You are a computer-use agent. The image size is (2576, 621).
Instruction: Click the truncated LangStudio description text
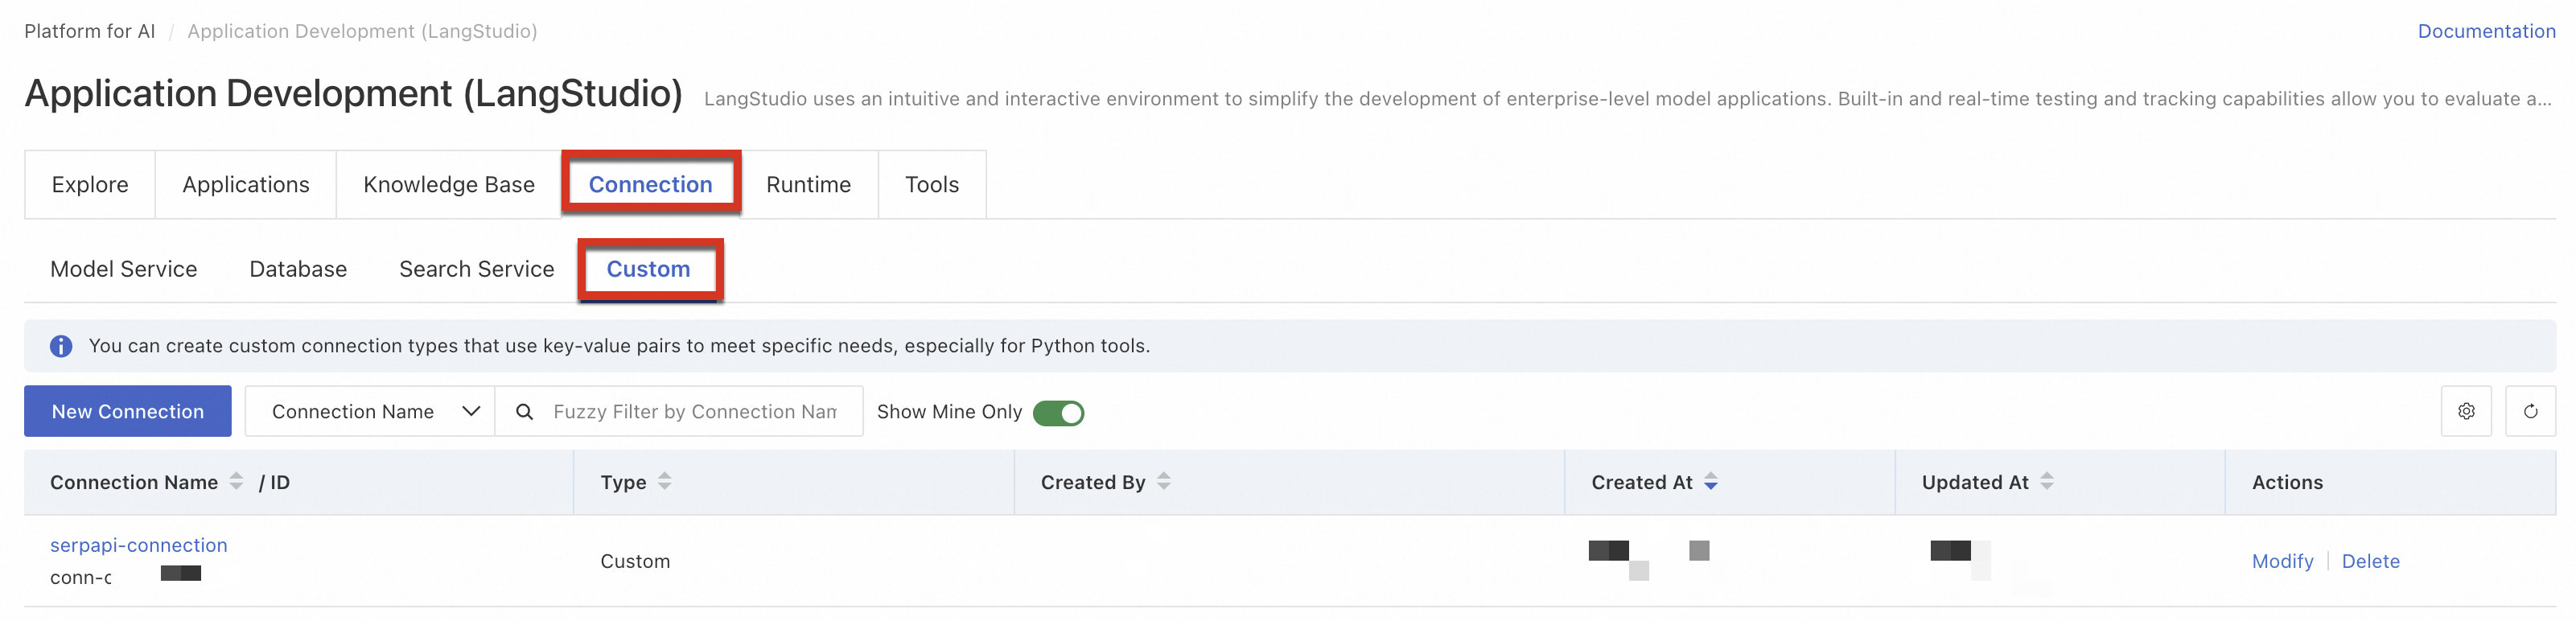1628,99
